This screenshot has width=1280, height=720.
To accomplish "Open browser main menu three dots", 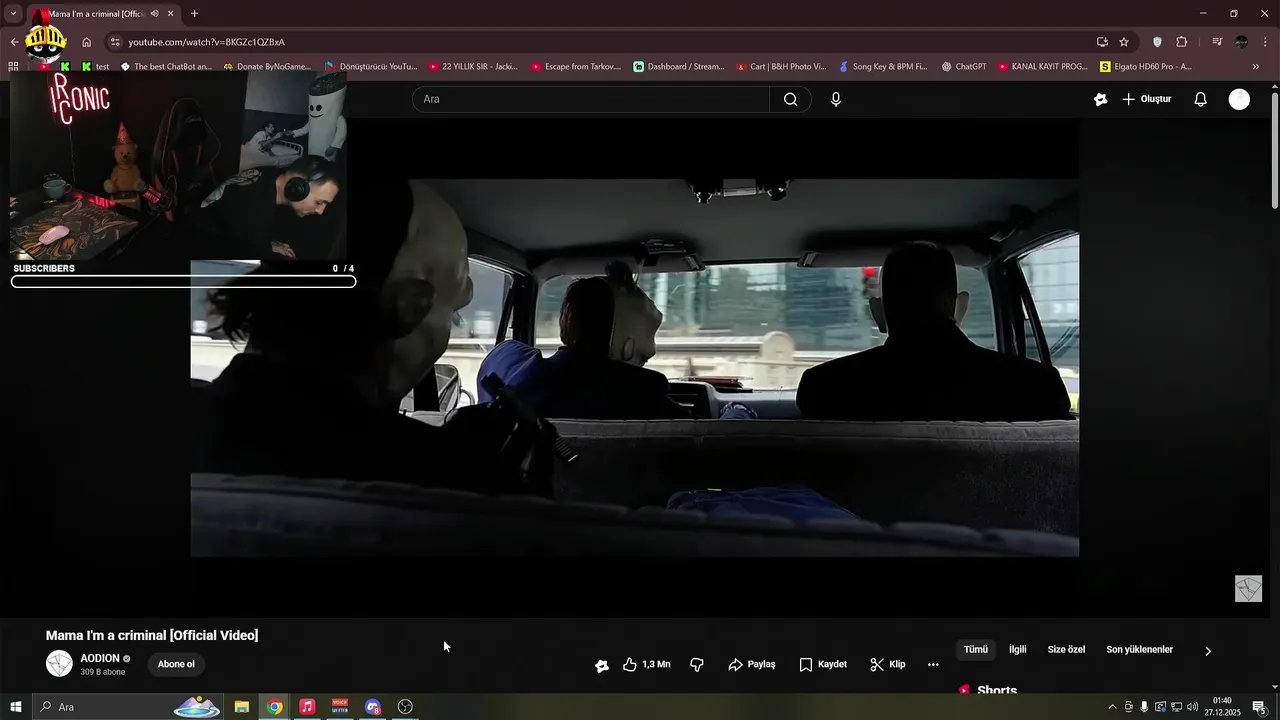I will [1266, 42].
